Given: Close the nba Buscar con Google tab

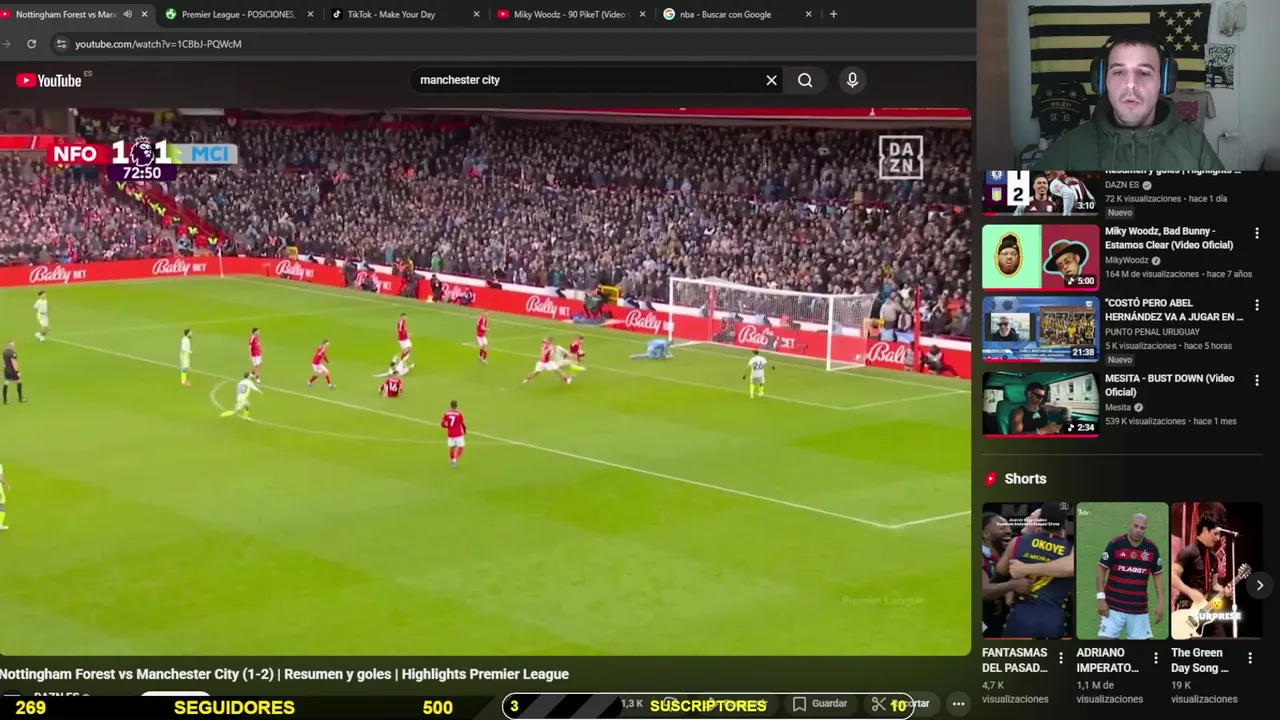Looking at the screenshot, I should [808, 14].
